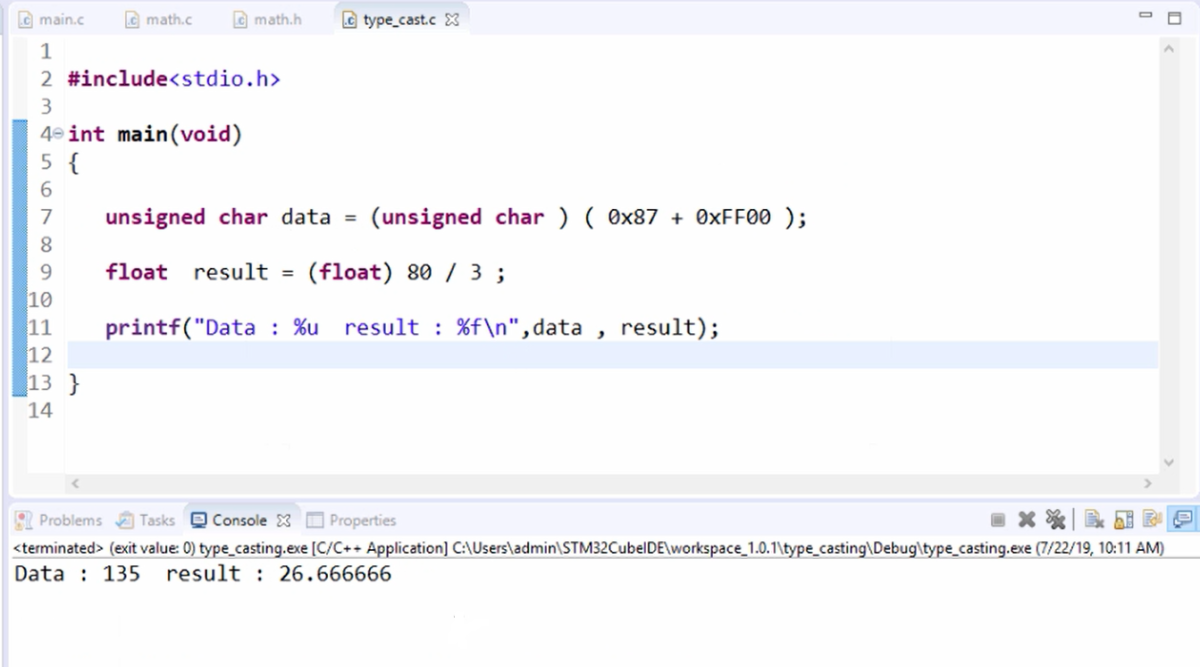The height and width of the screenshot is (667, 1200).
Task: Click Remove All Terminated Launches icon
Action: (x=1054, y=520)
